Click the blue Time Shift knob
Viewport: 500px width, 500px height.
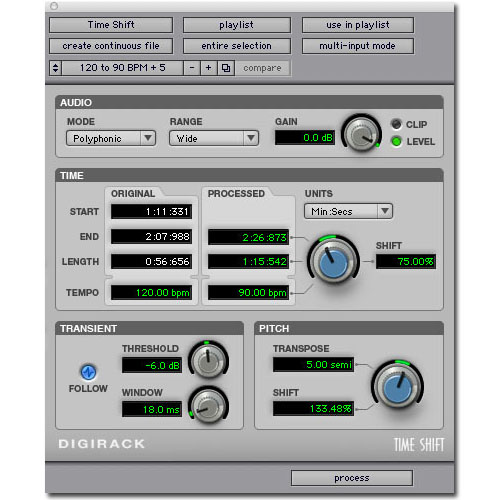(x=333, y=262)
